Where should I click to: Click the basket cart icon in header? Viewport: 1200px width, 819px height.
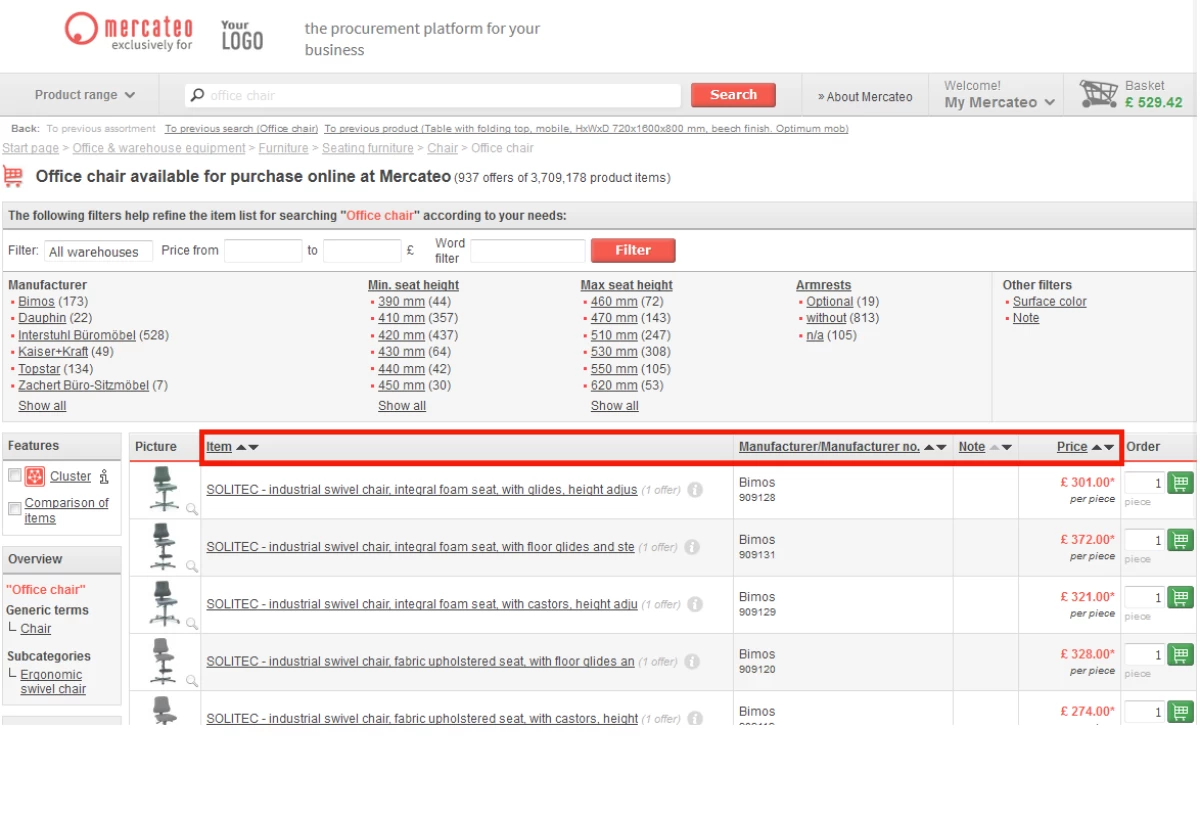point(1098,94)
